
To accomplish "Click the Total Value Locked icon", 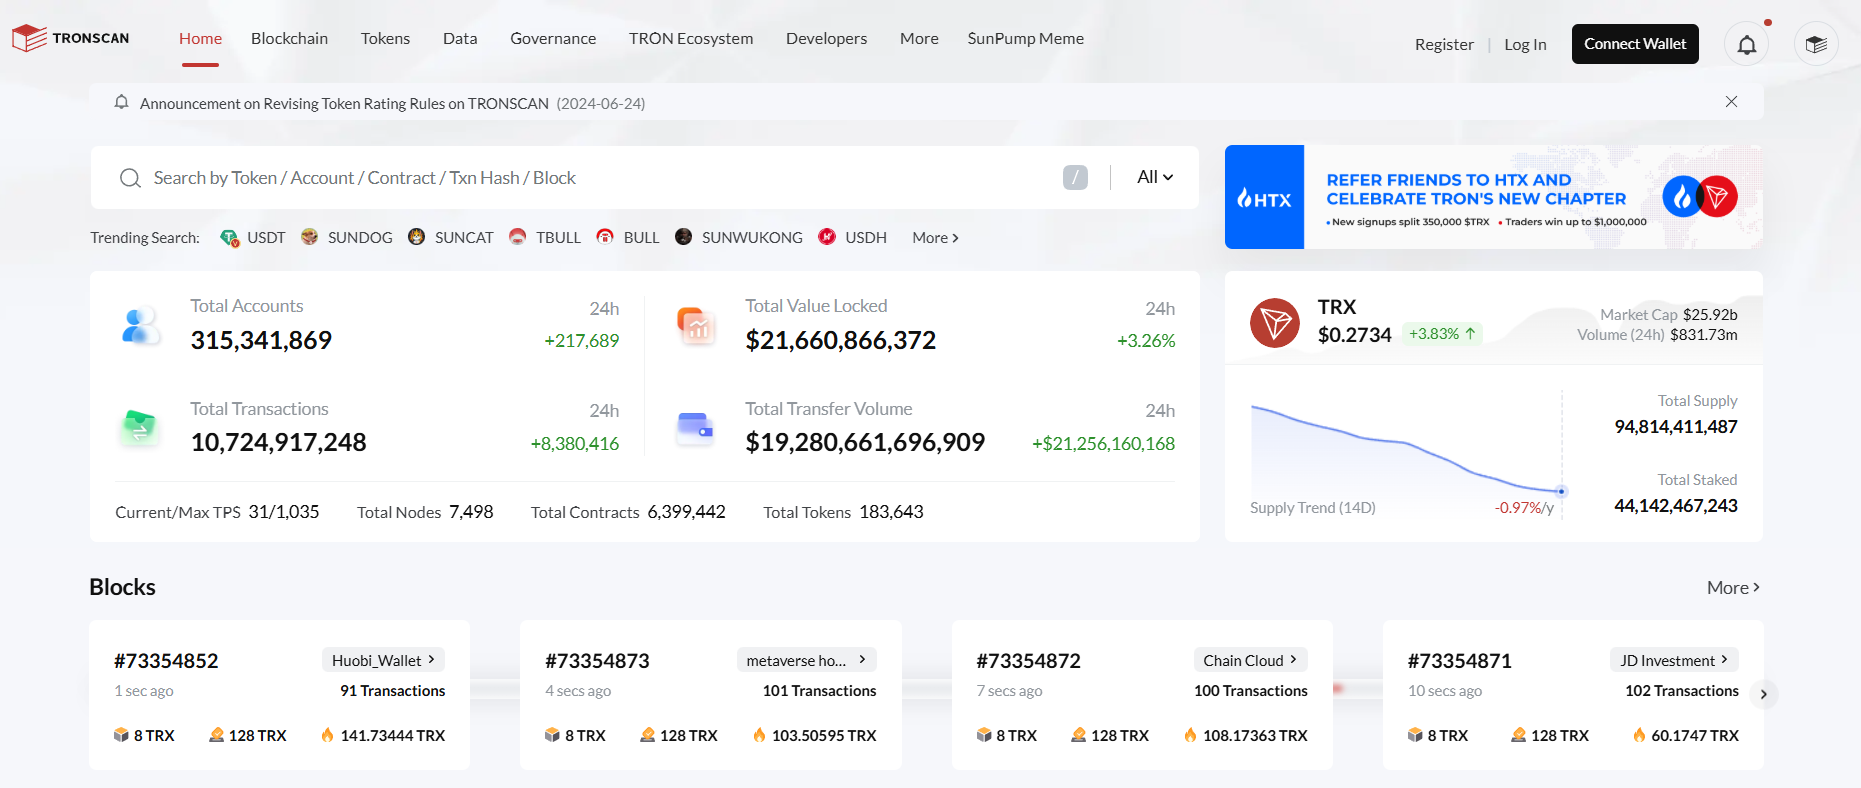I will (696, 326).
